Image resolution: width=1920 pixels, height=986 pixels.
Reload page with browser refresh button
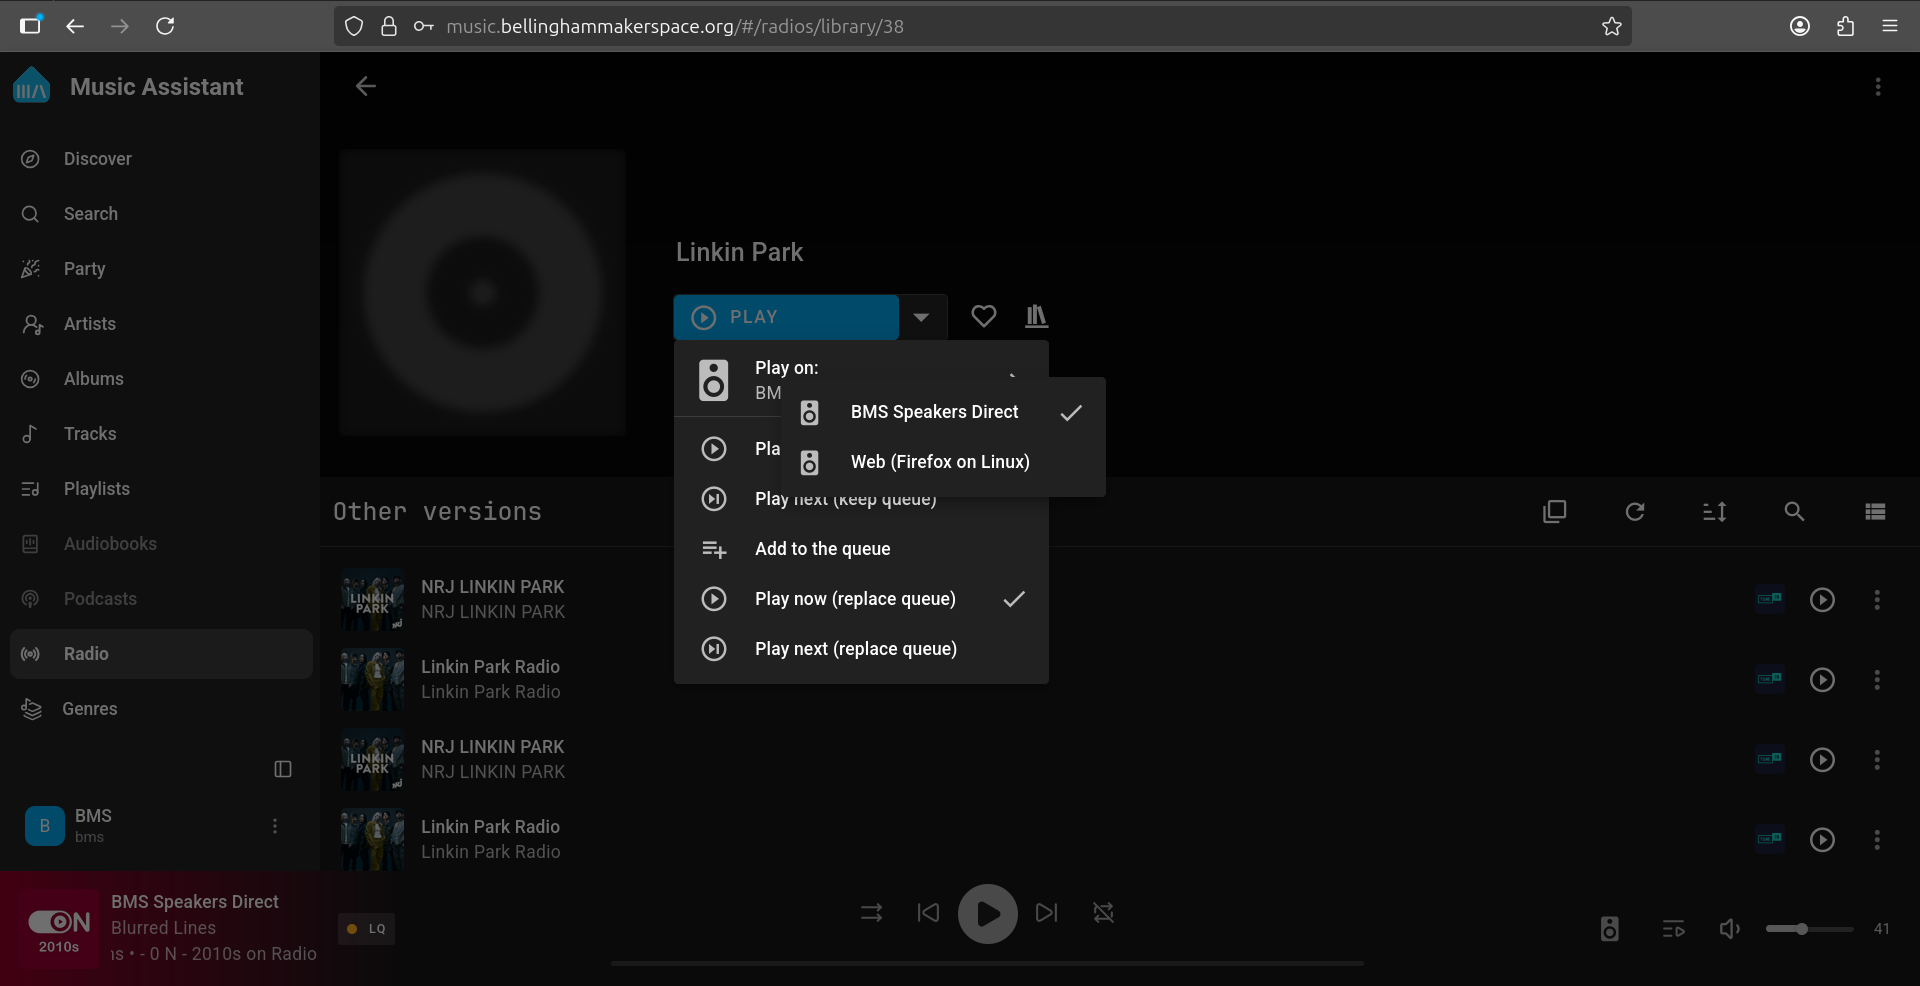coord(165,26)
